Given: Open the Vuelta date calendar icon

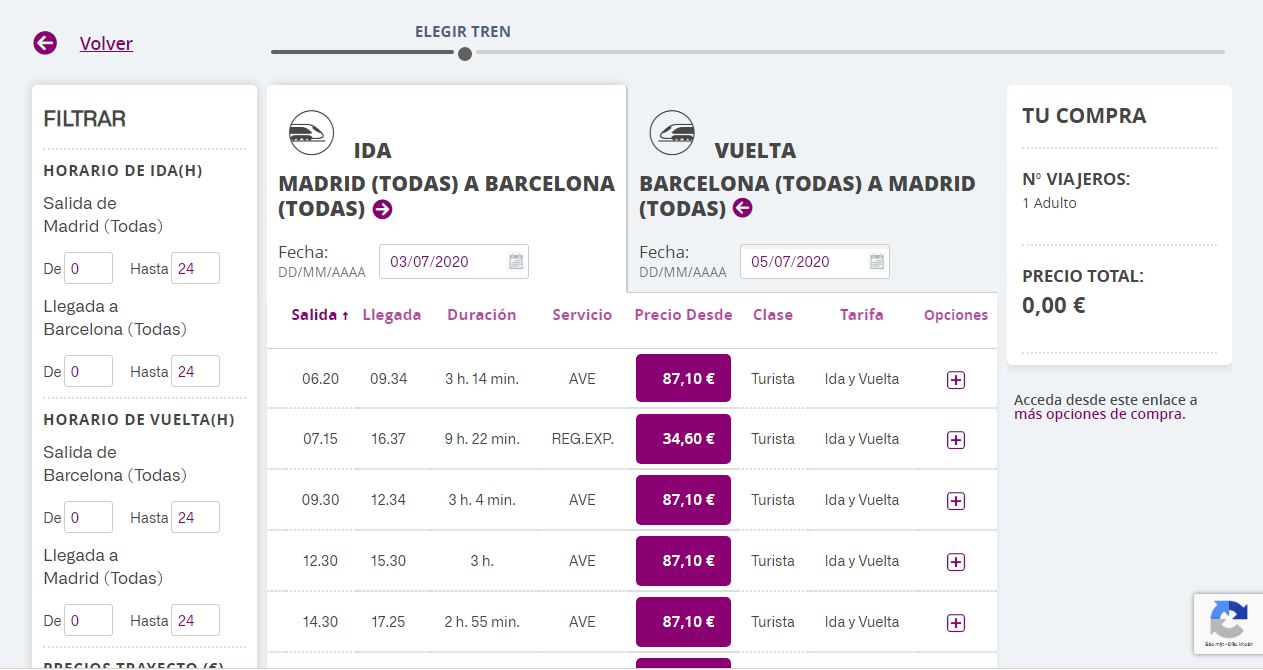Looking at the screenshot, I should coord(877,262).
